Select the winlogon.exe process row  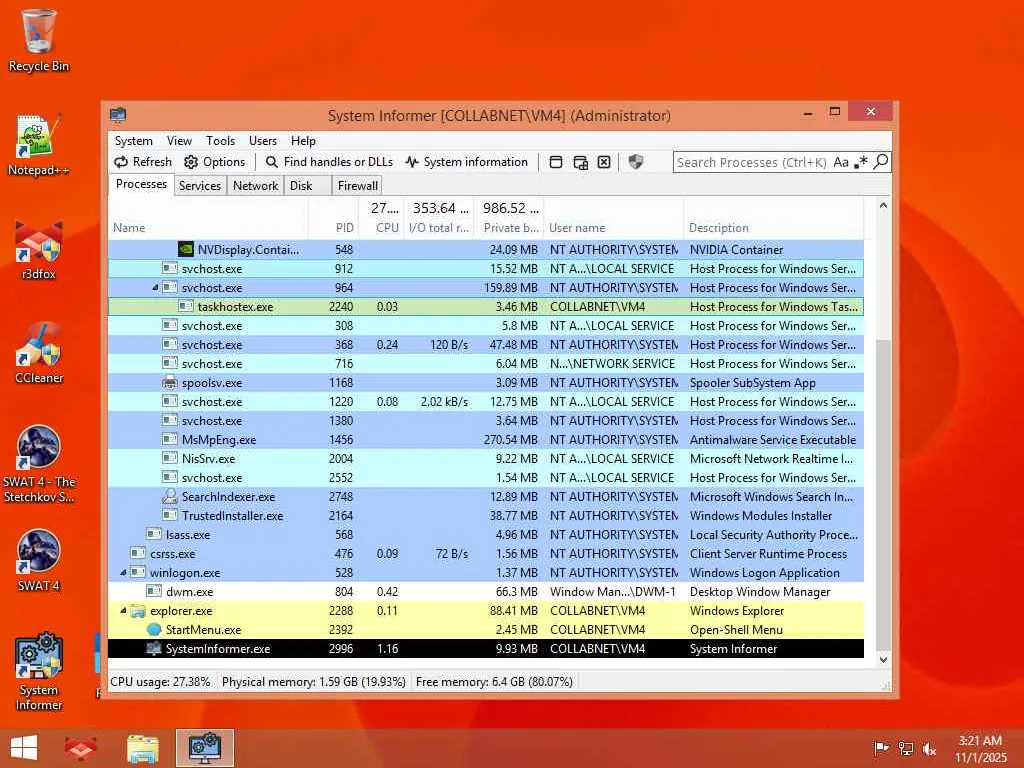point(486,573)
